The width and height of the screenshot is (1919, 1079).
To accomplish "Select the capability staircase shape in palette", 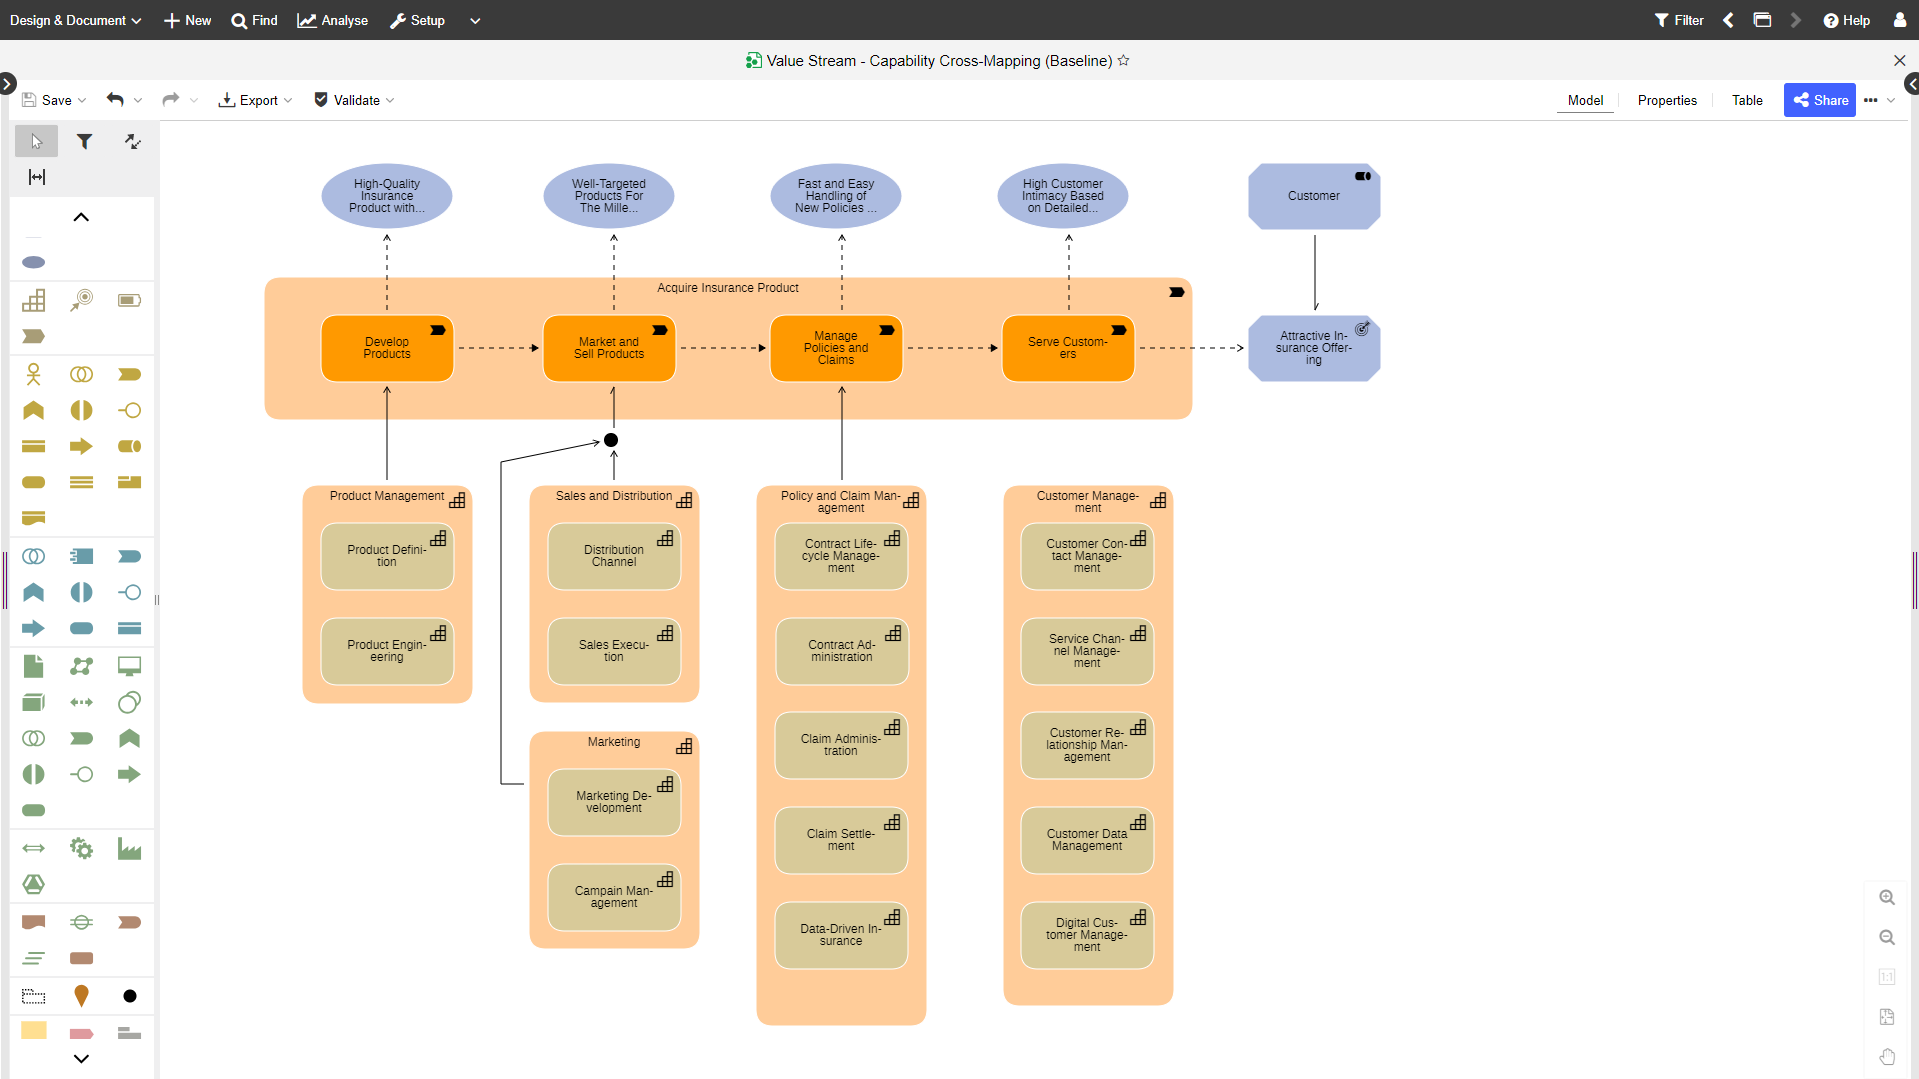I will click(33, 301).
